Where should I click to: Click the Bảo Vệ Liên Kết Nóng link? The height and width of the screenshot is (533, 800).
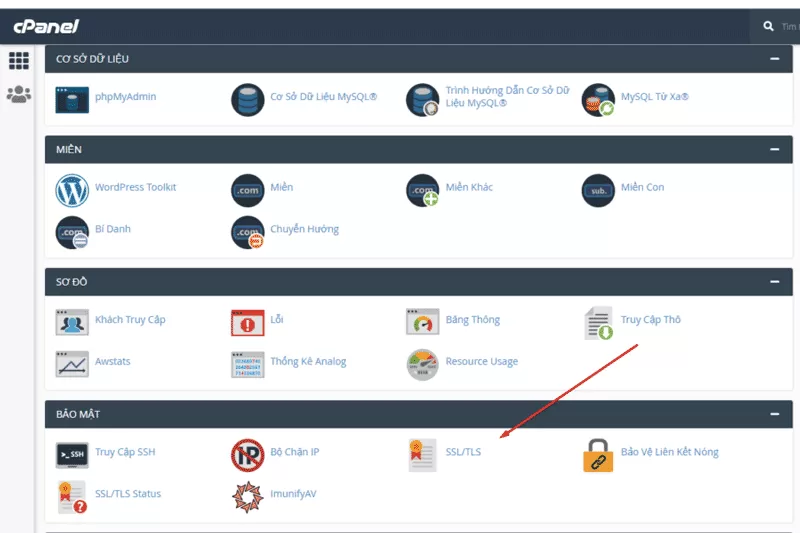coord(669,452)
